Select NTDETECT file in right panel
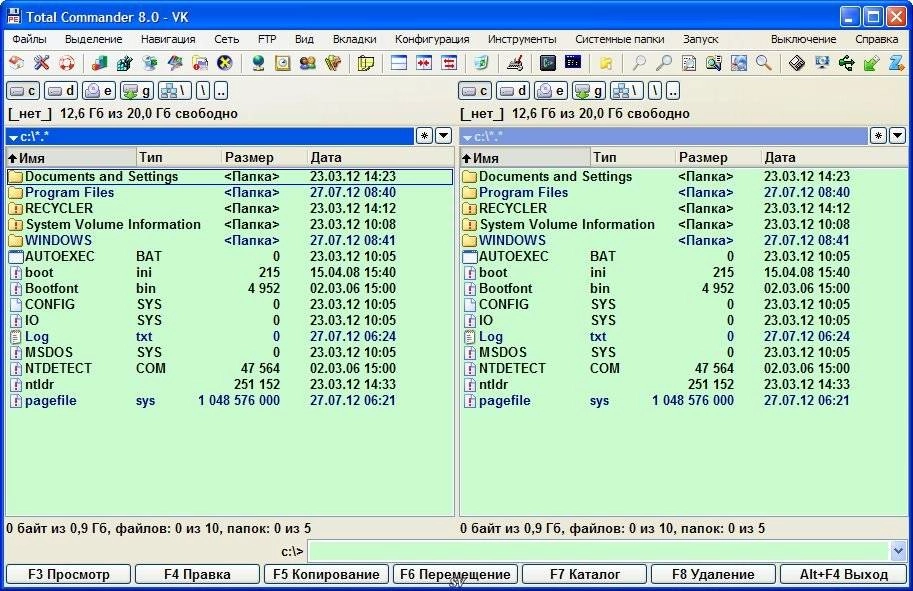Screen dimensions: 913x591 click(x=684, y=368)
